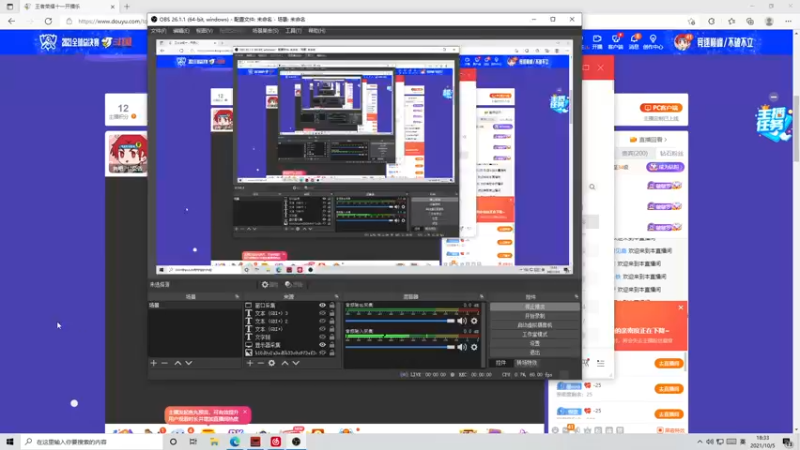Click 启动虚拟摄像机 in OBS controls

click(x=535, y=325)
